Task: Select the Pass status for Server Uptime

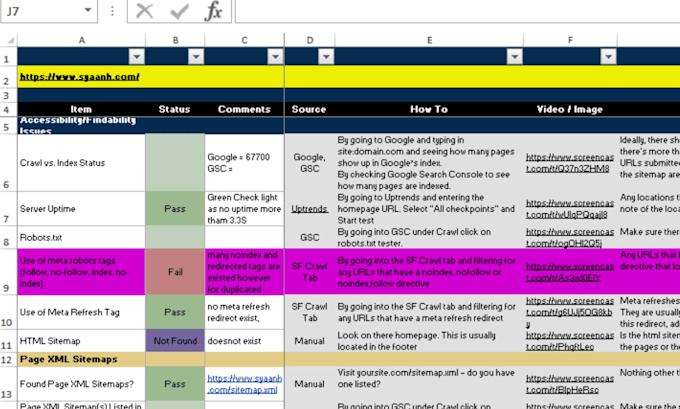Action: [175, 209]
